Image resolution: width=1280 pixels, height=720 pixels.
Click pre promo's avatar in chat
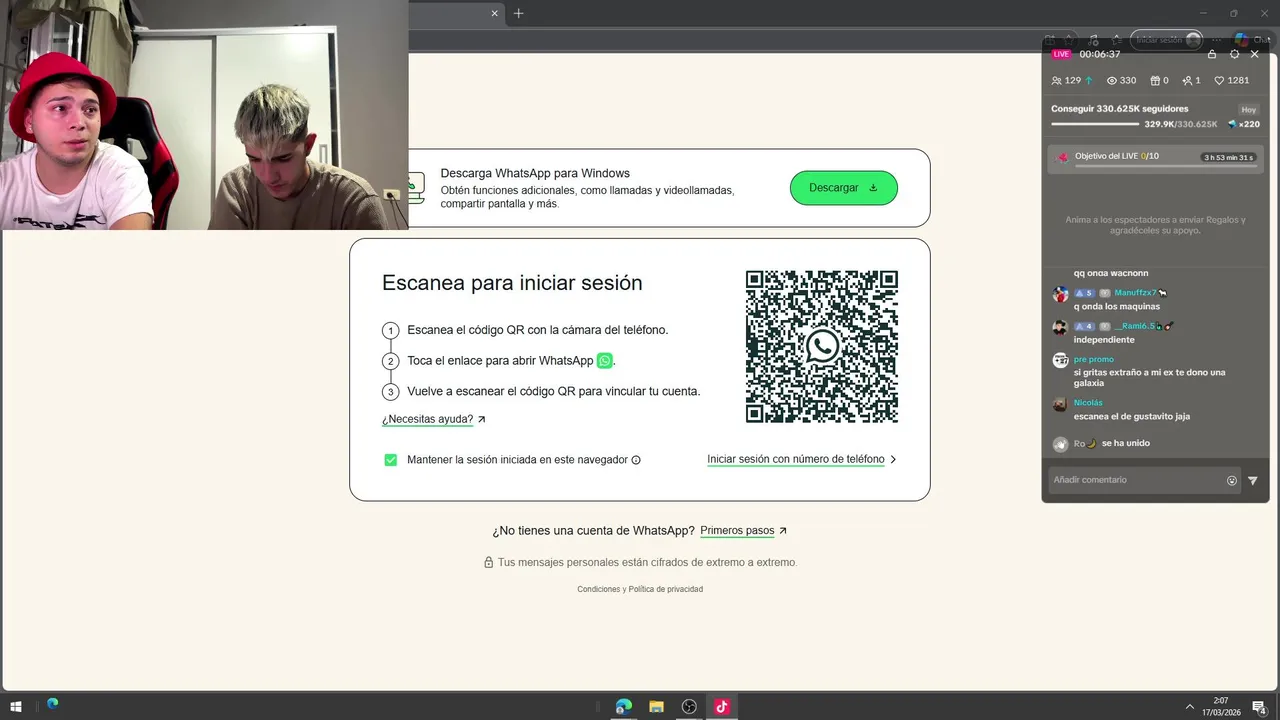point(1060,360)
